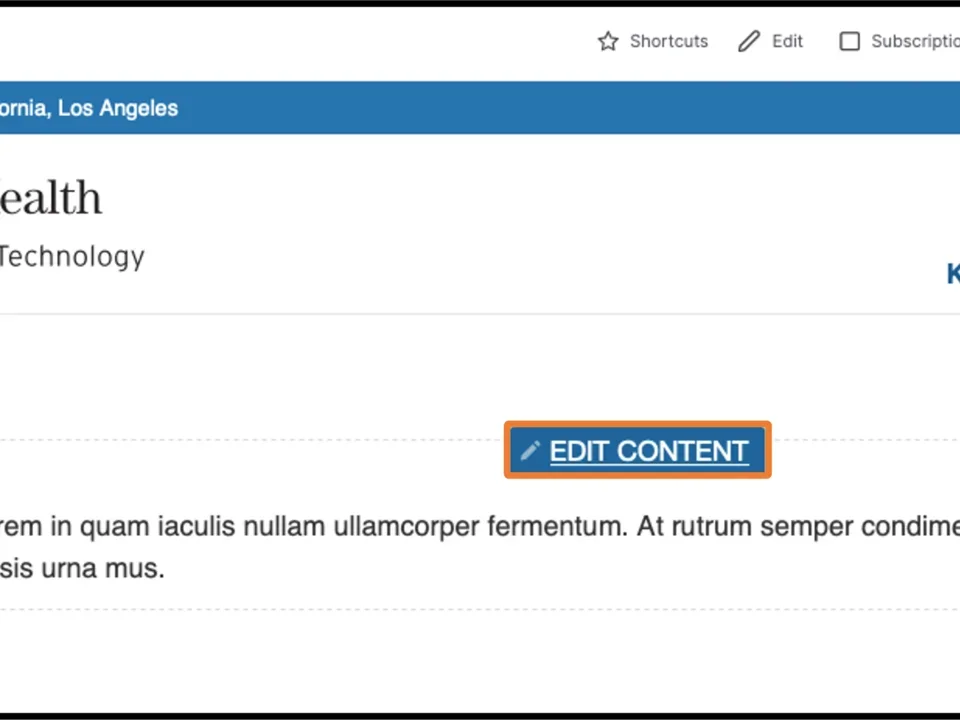Check the Subscription checkbox in the toolbar
960x720 pixels.
(849, 41)
